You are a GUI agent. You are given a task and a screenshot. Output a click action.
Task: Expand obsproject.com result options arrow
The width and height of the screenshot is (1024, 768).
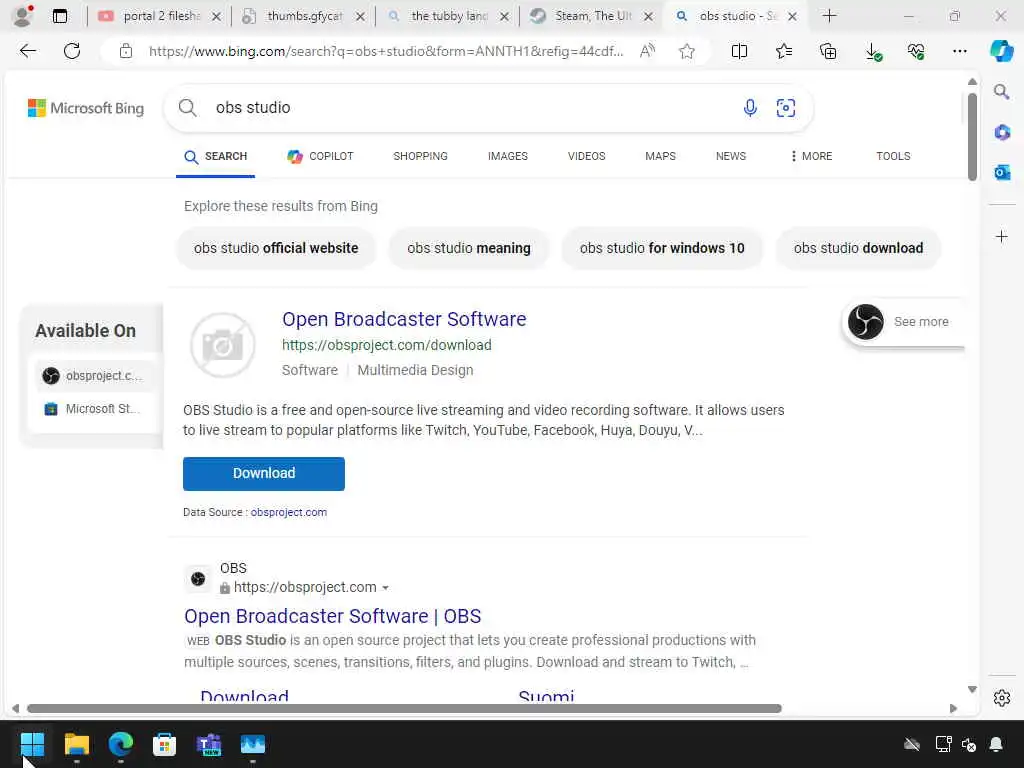click(x=385, y=588)
